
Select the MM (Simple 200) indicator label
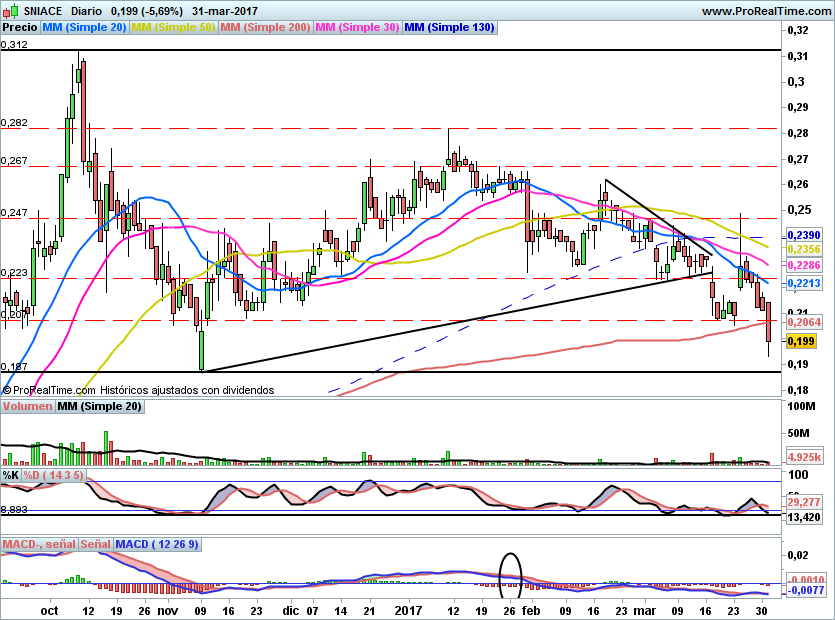point(265,28)
